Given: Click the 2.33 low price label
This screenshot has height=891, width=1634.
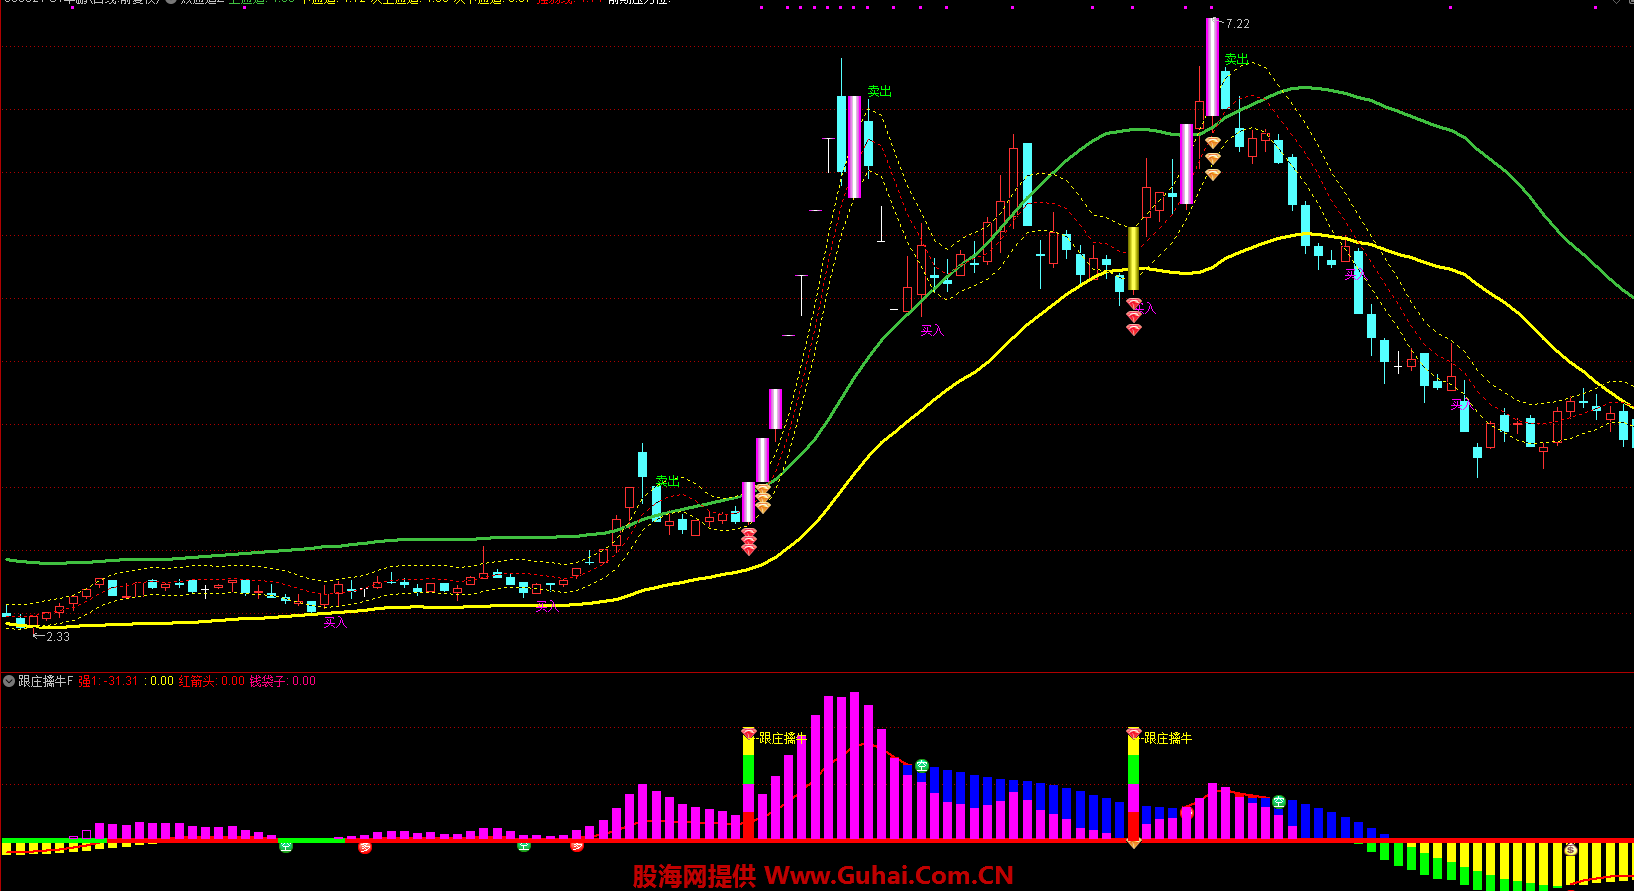Looking at the screenshot, I should (58, 636).
